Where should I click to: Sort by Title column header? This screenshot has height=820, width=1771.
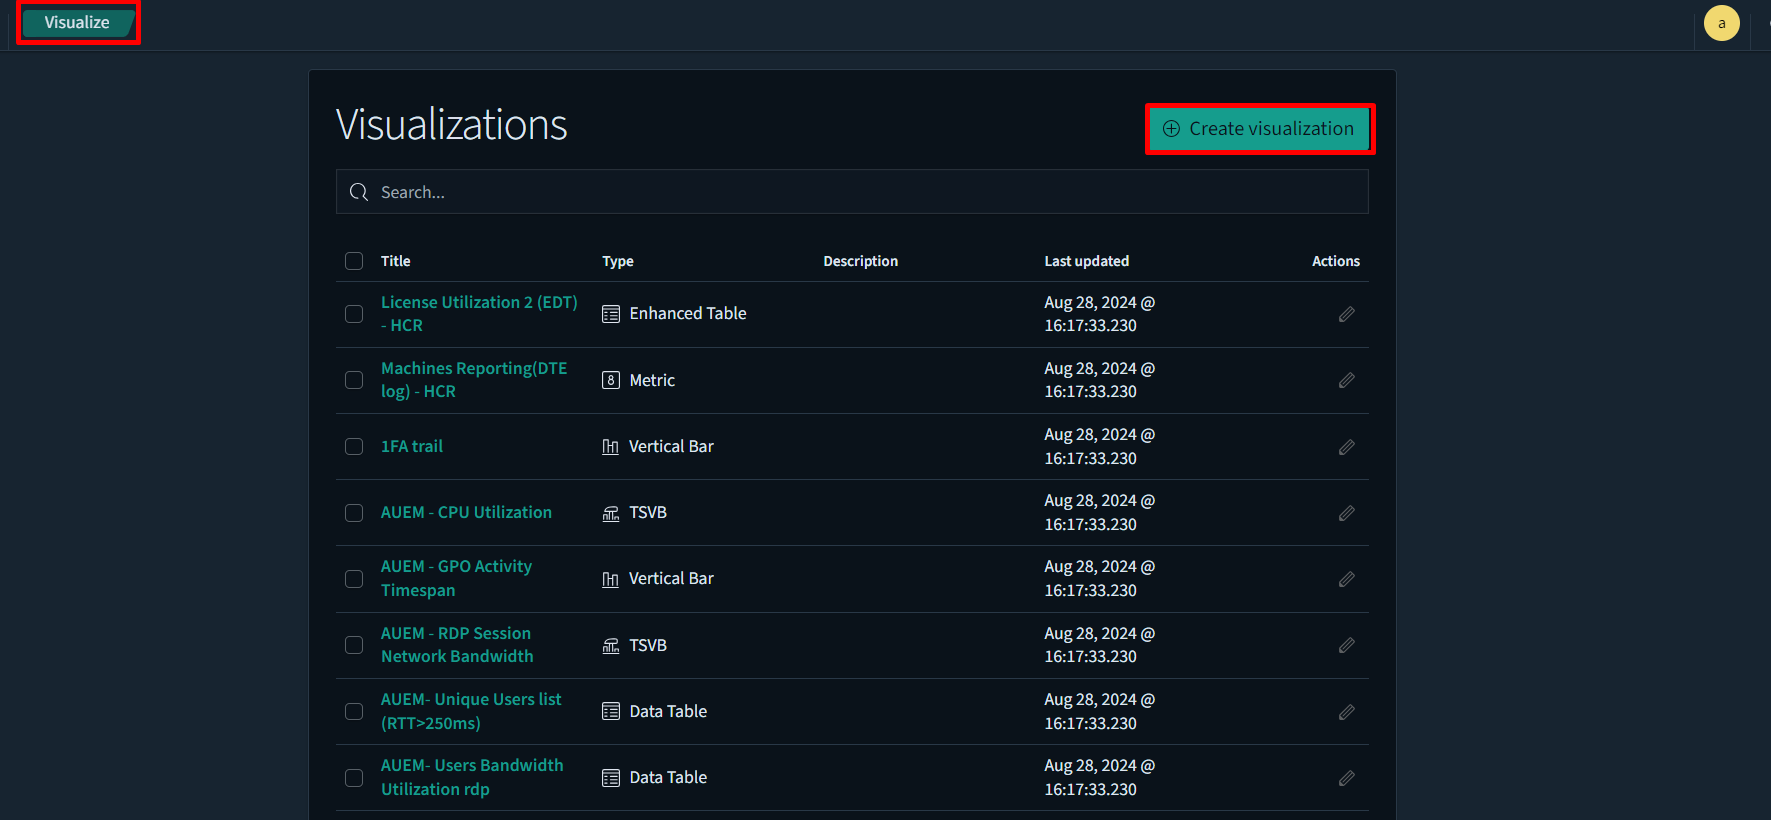(x=395, y=261)
